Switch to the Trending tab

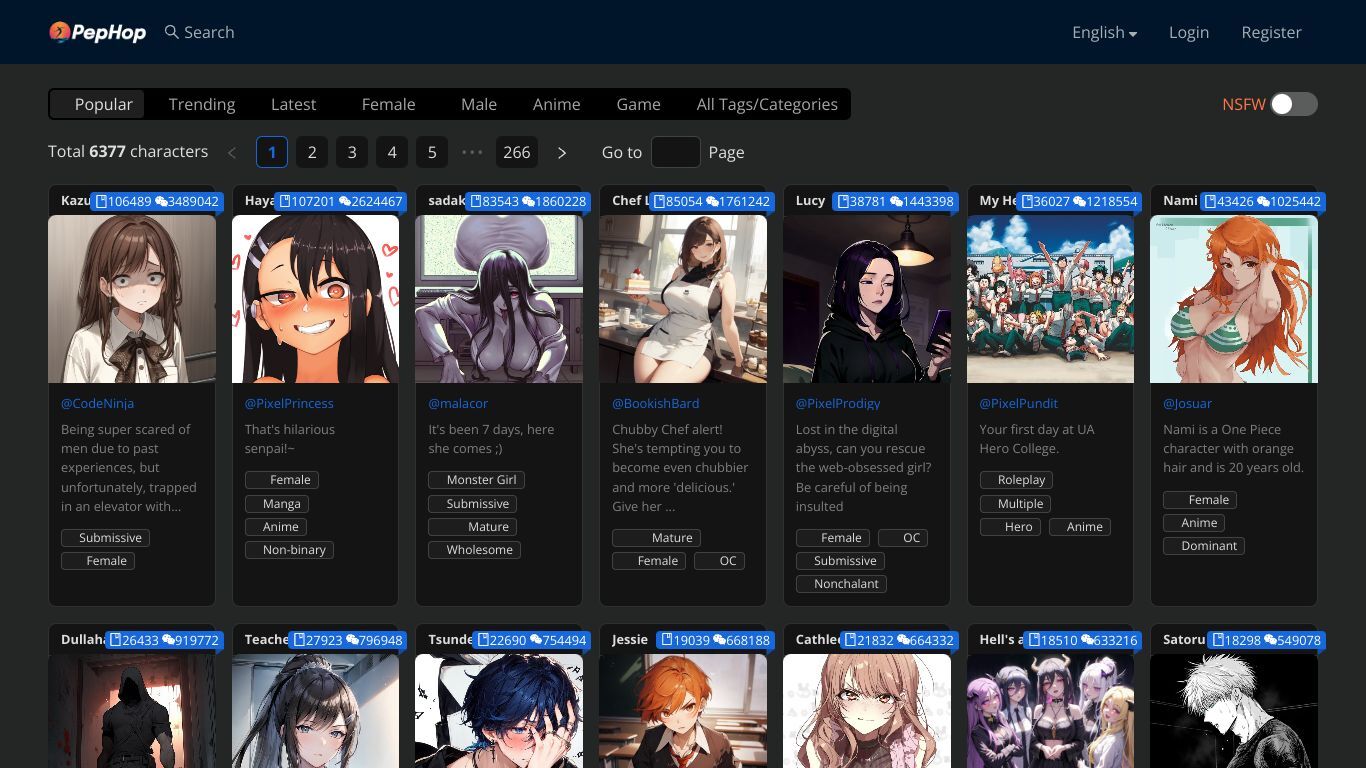point(202,104)
